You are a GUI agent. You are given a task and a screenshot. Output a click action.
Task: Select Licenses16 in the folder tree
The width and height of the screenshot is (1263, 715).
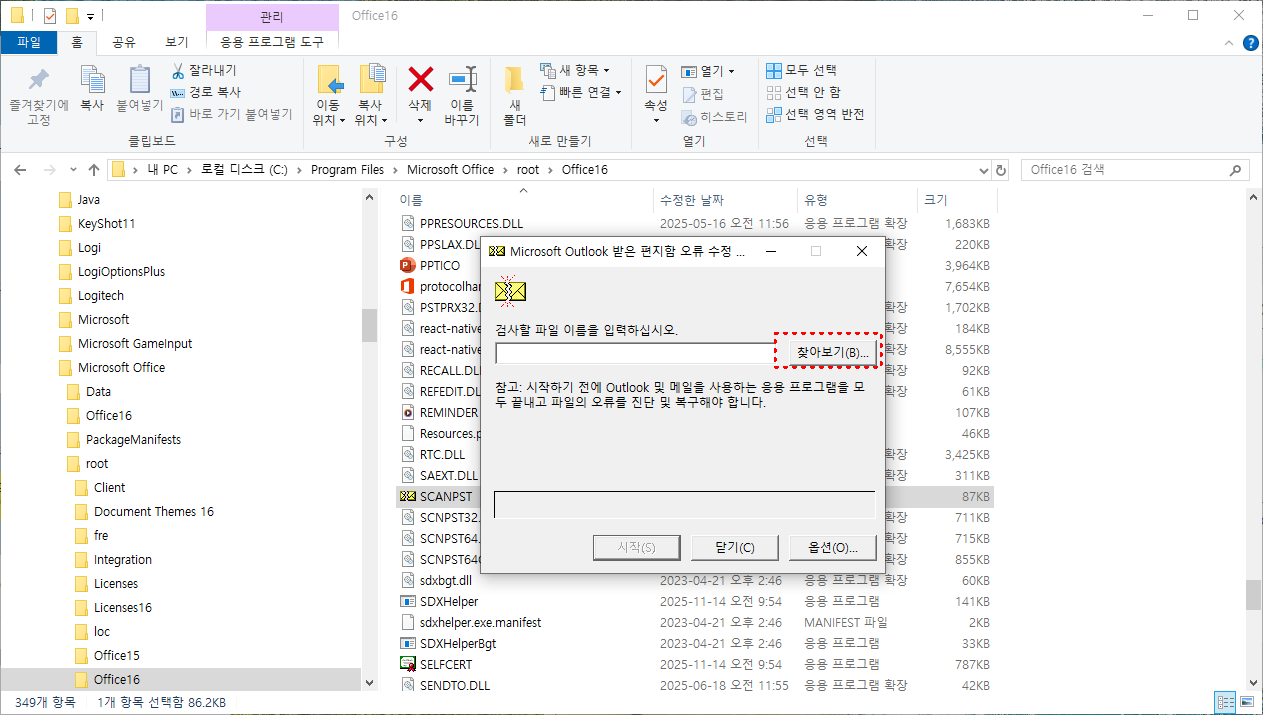click(123, 607)
